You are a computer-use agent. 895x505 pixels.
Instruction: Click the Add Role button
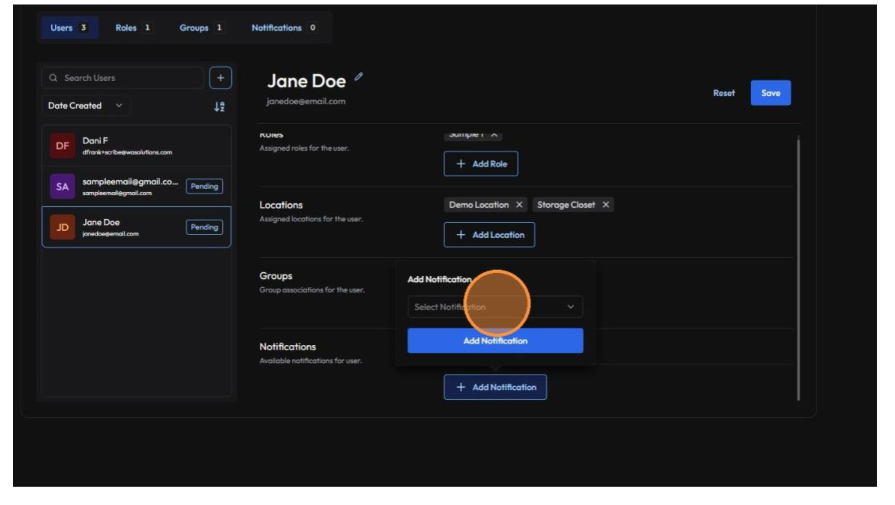(481, 164)
